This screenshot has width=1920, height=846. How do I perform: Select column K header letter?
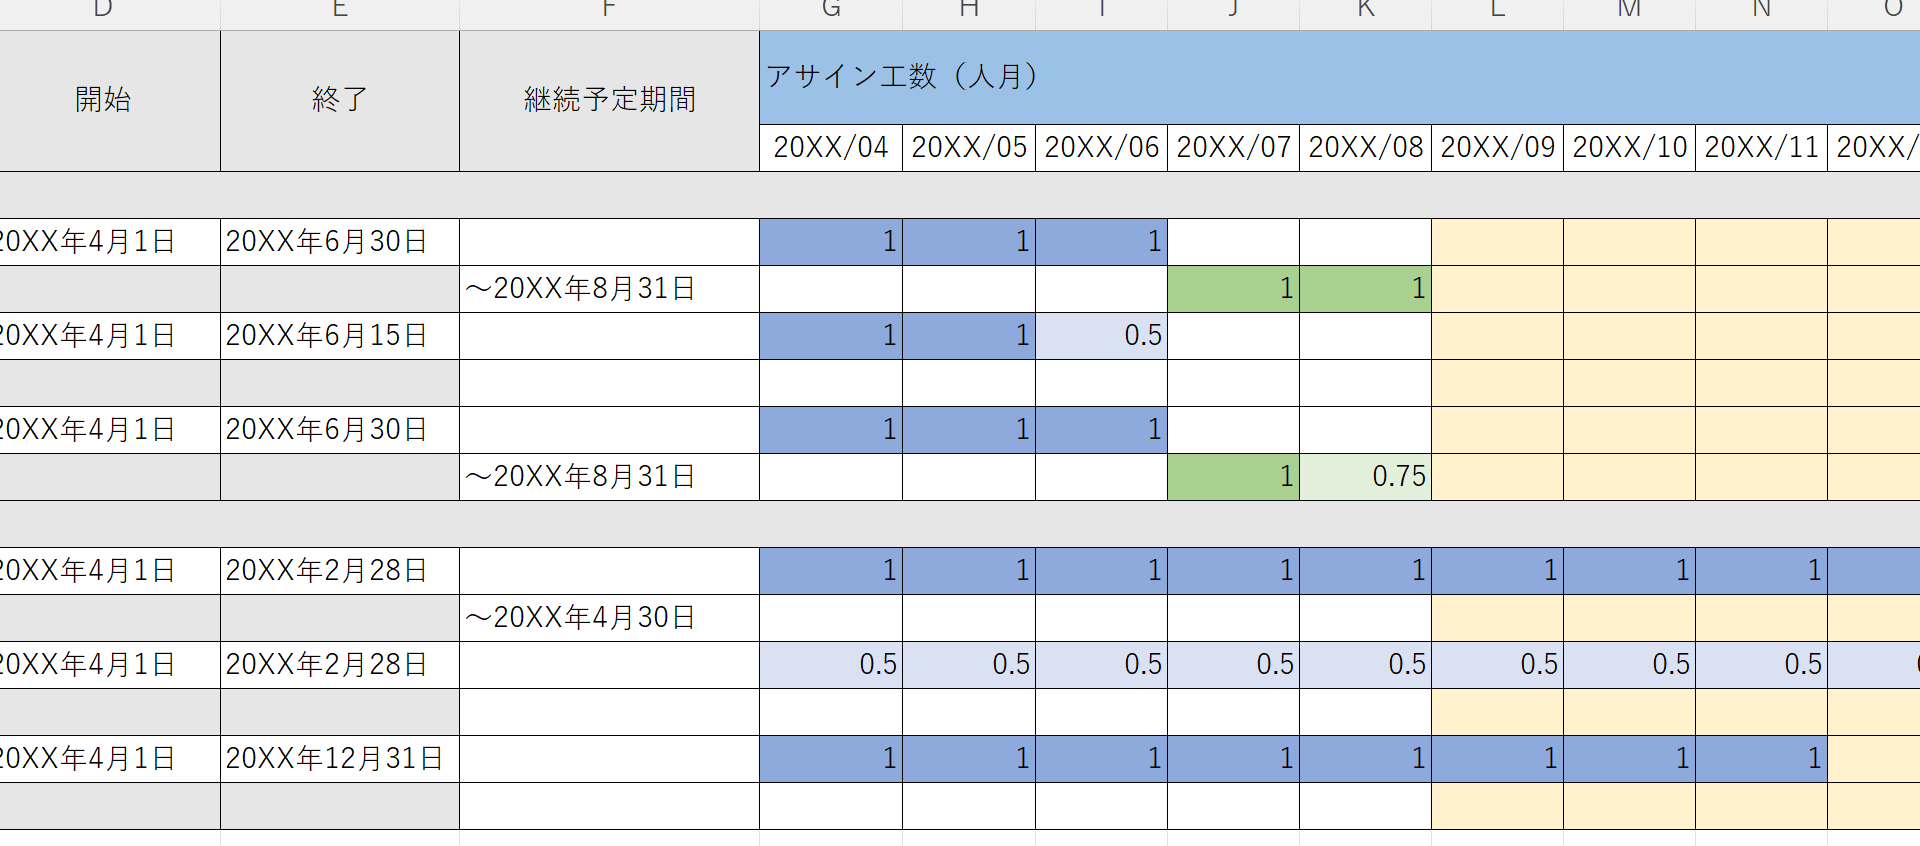coord(1365,10)
